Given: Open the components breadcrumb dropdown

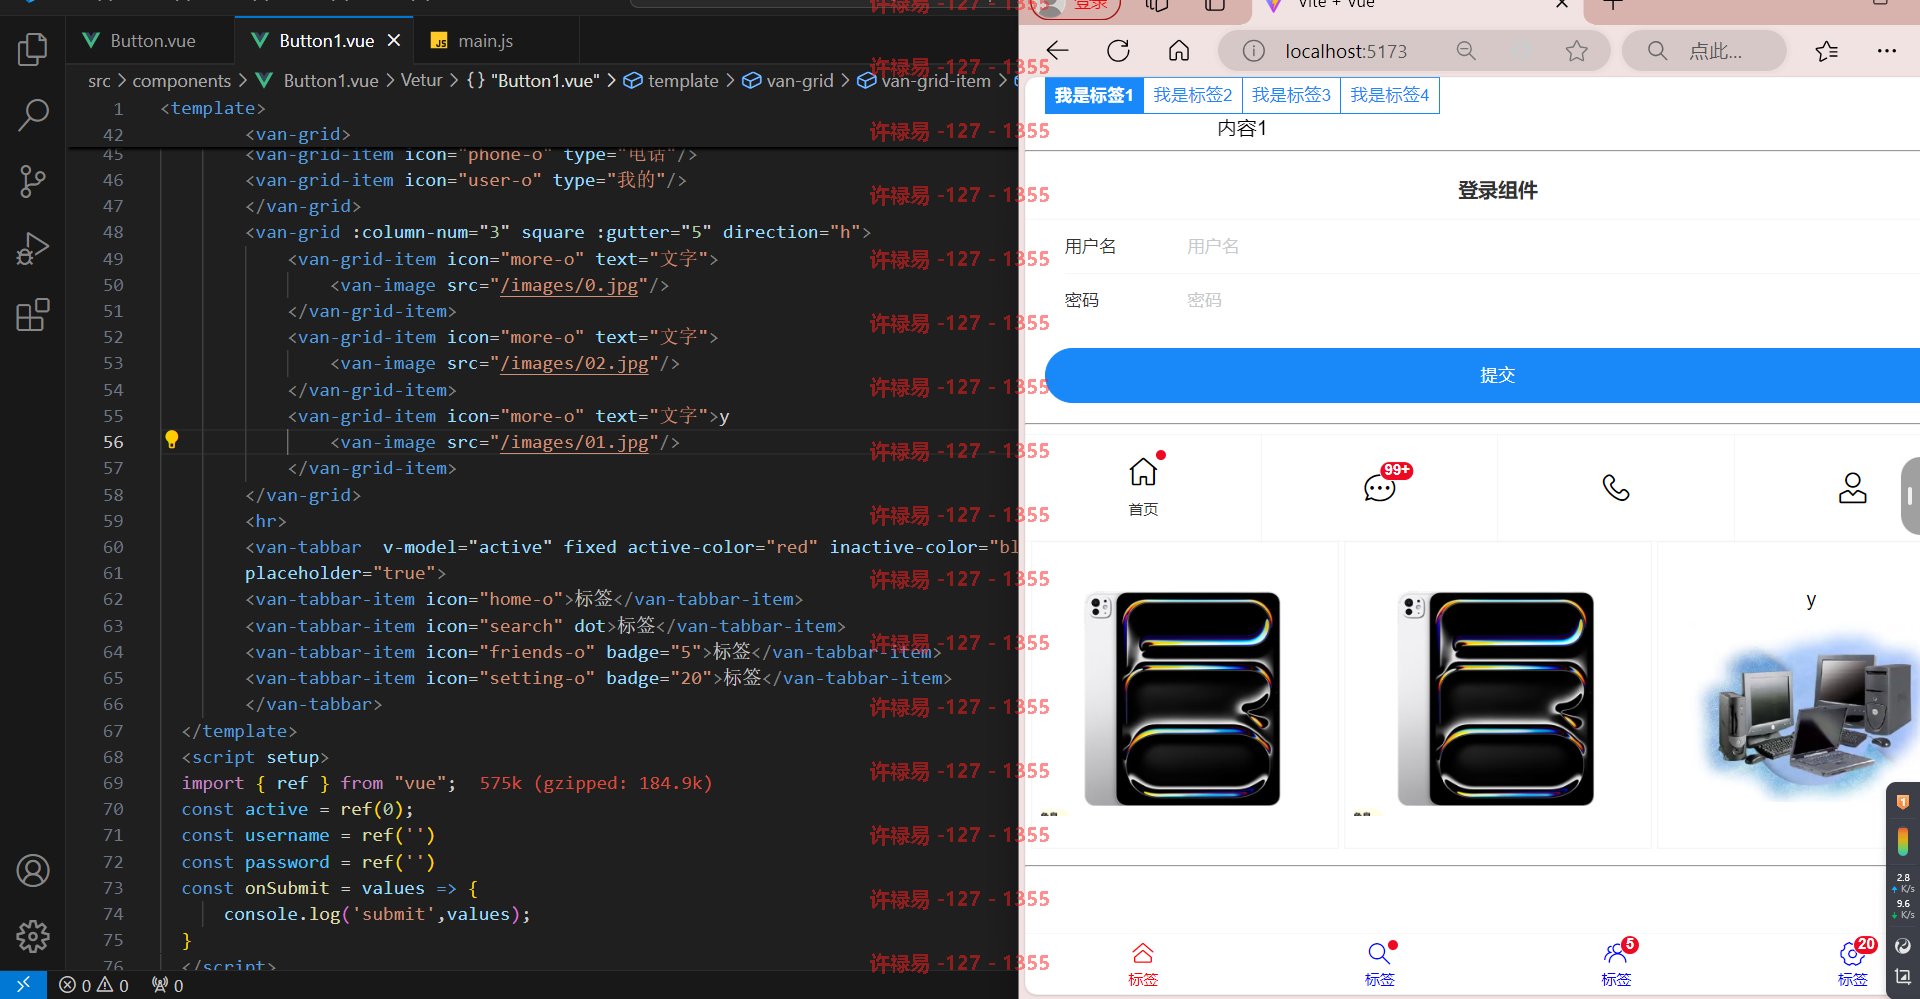Looking at the screenshot, I should point(181,81).
